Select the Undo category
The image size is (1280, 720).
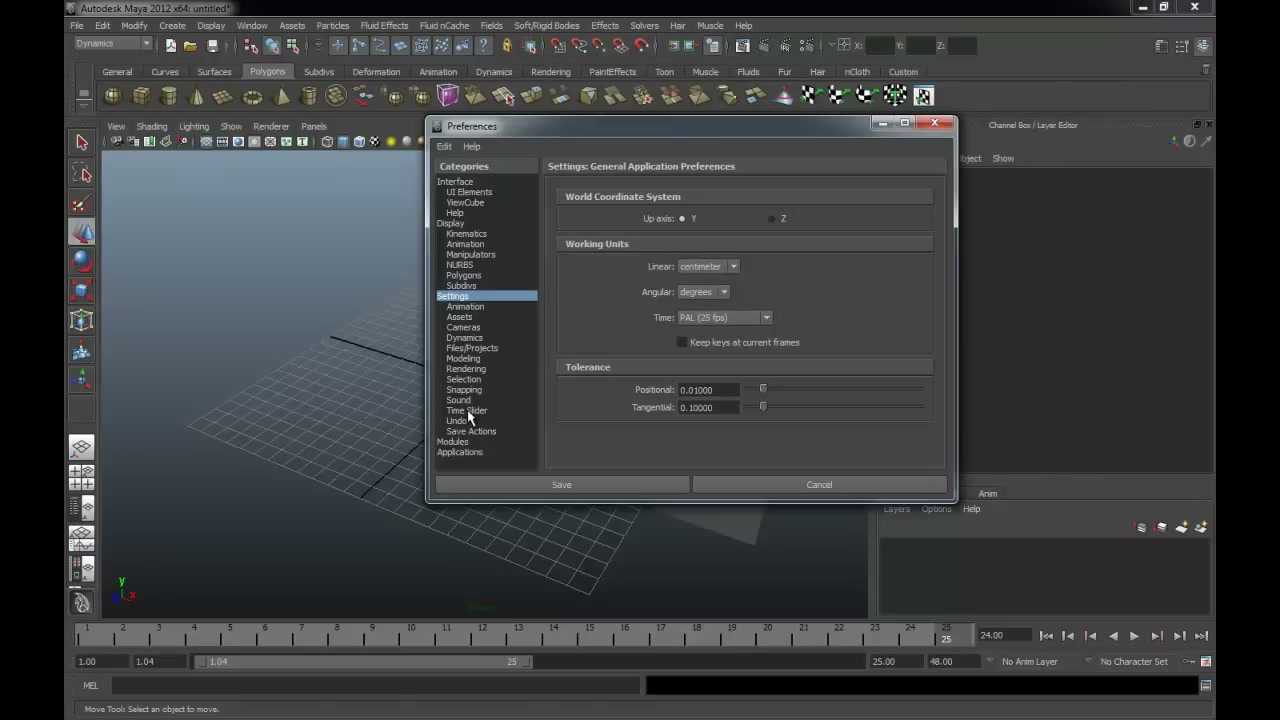tap(456, 421)
